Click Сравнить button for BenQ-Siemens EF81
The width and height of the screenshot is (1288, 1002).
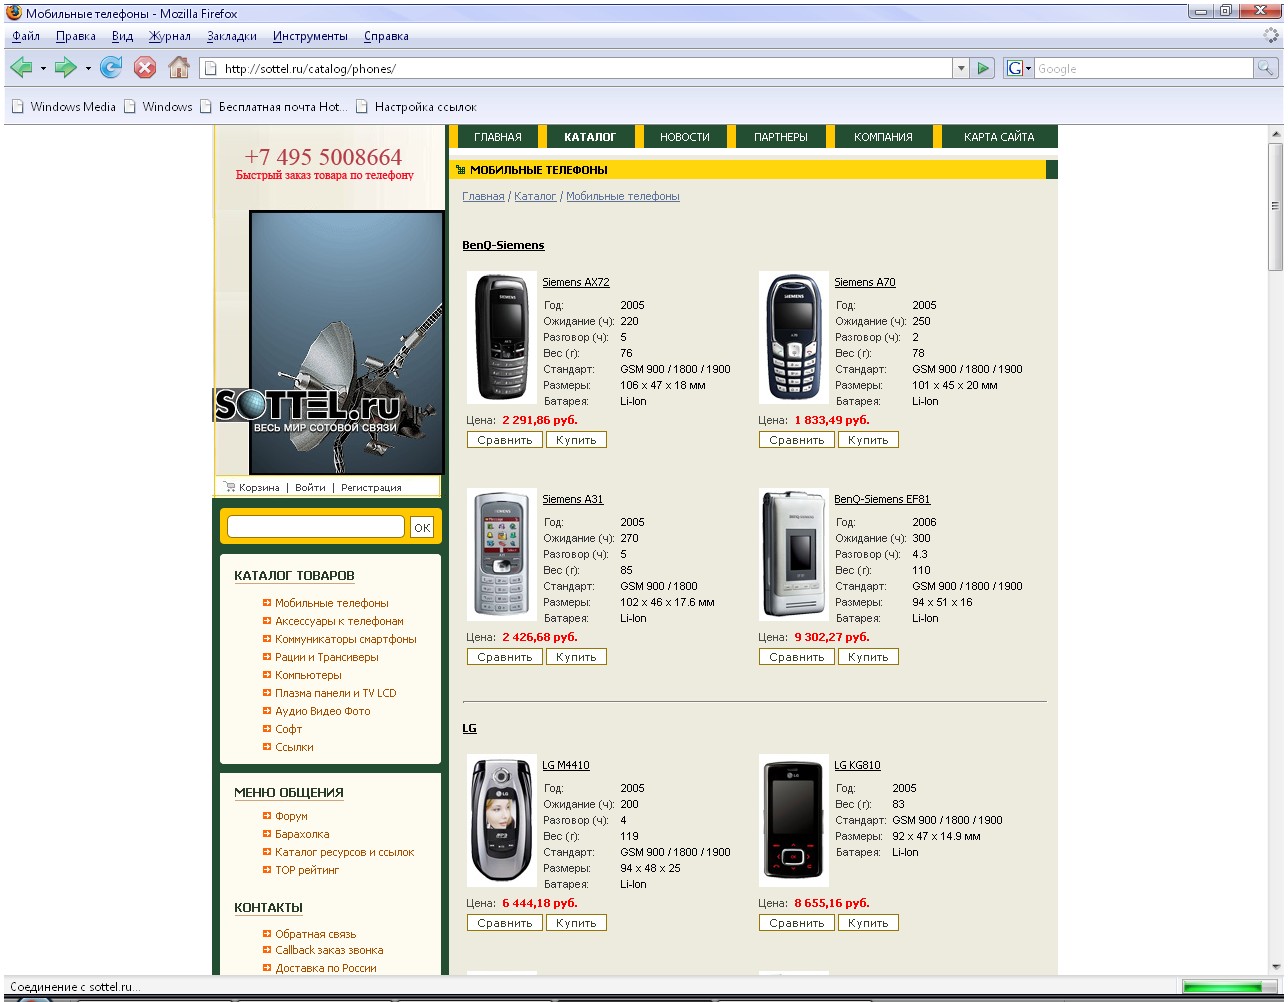(x=796, y=657)
